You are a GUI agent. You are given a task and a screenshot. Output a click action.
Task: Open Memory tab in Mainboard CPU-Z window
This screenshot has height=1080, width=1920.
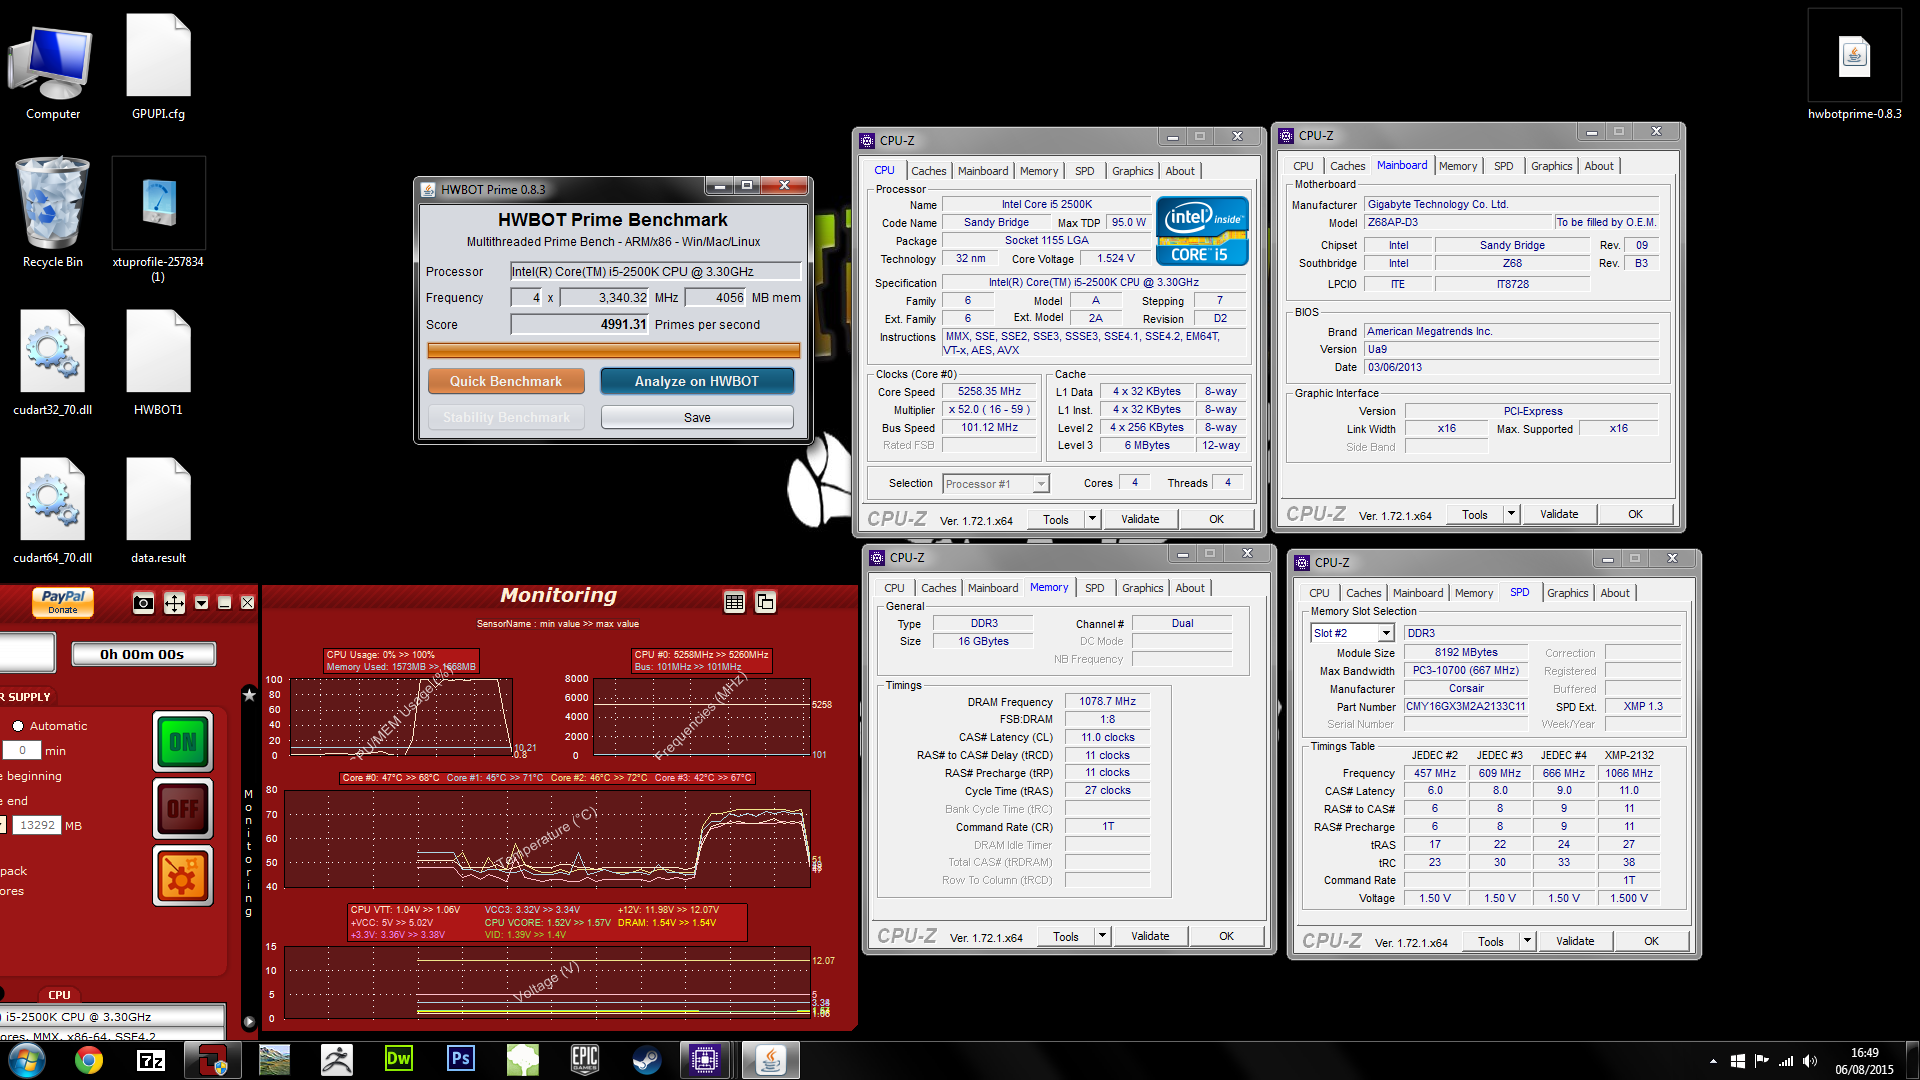pyautogui.click(x=1458, y=166)
